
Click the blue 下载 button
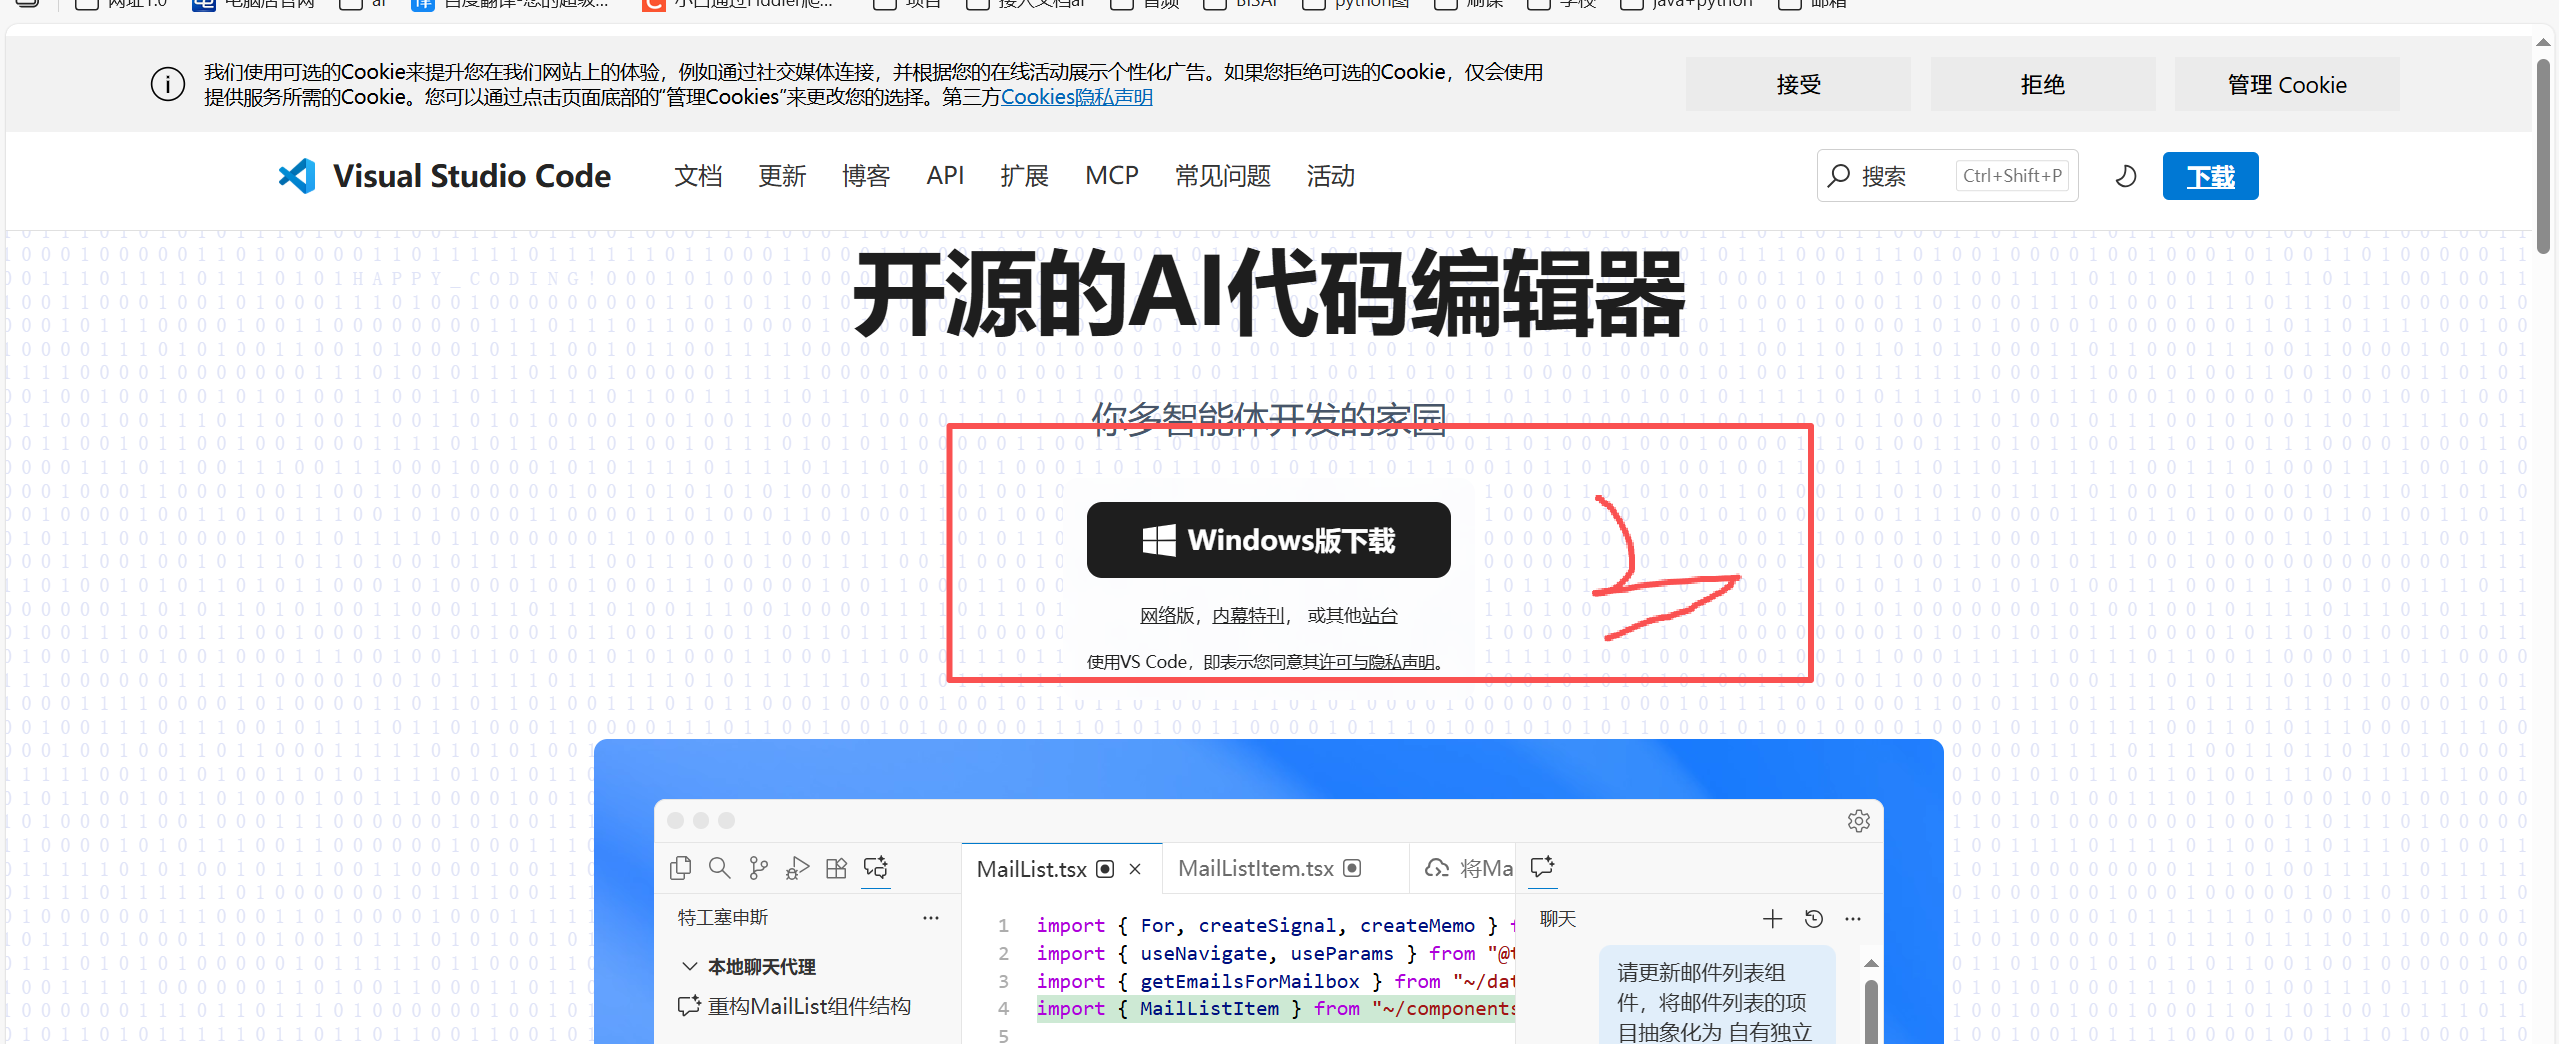2210,176
